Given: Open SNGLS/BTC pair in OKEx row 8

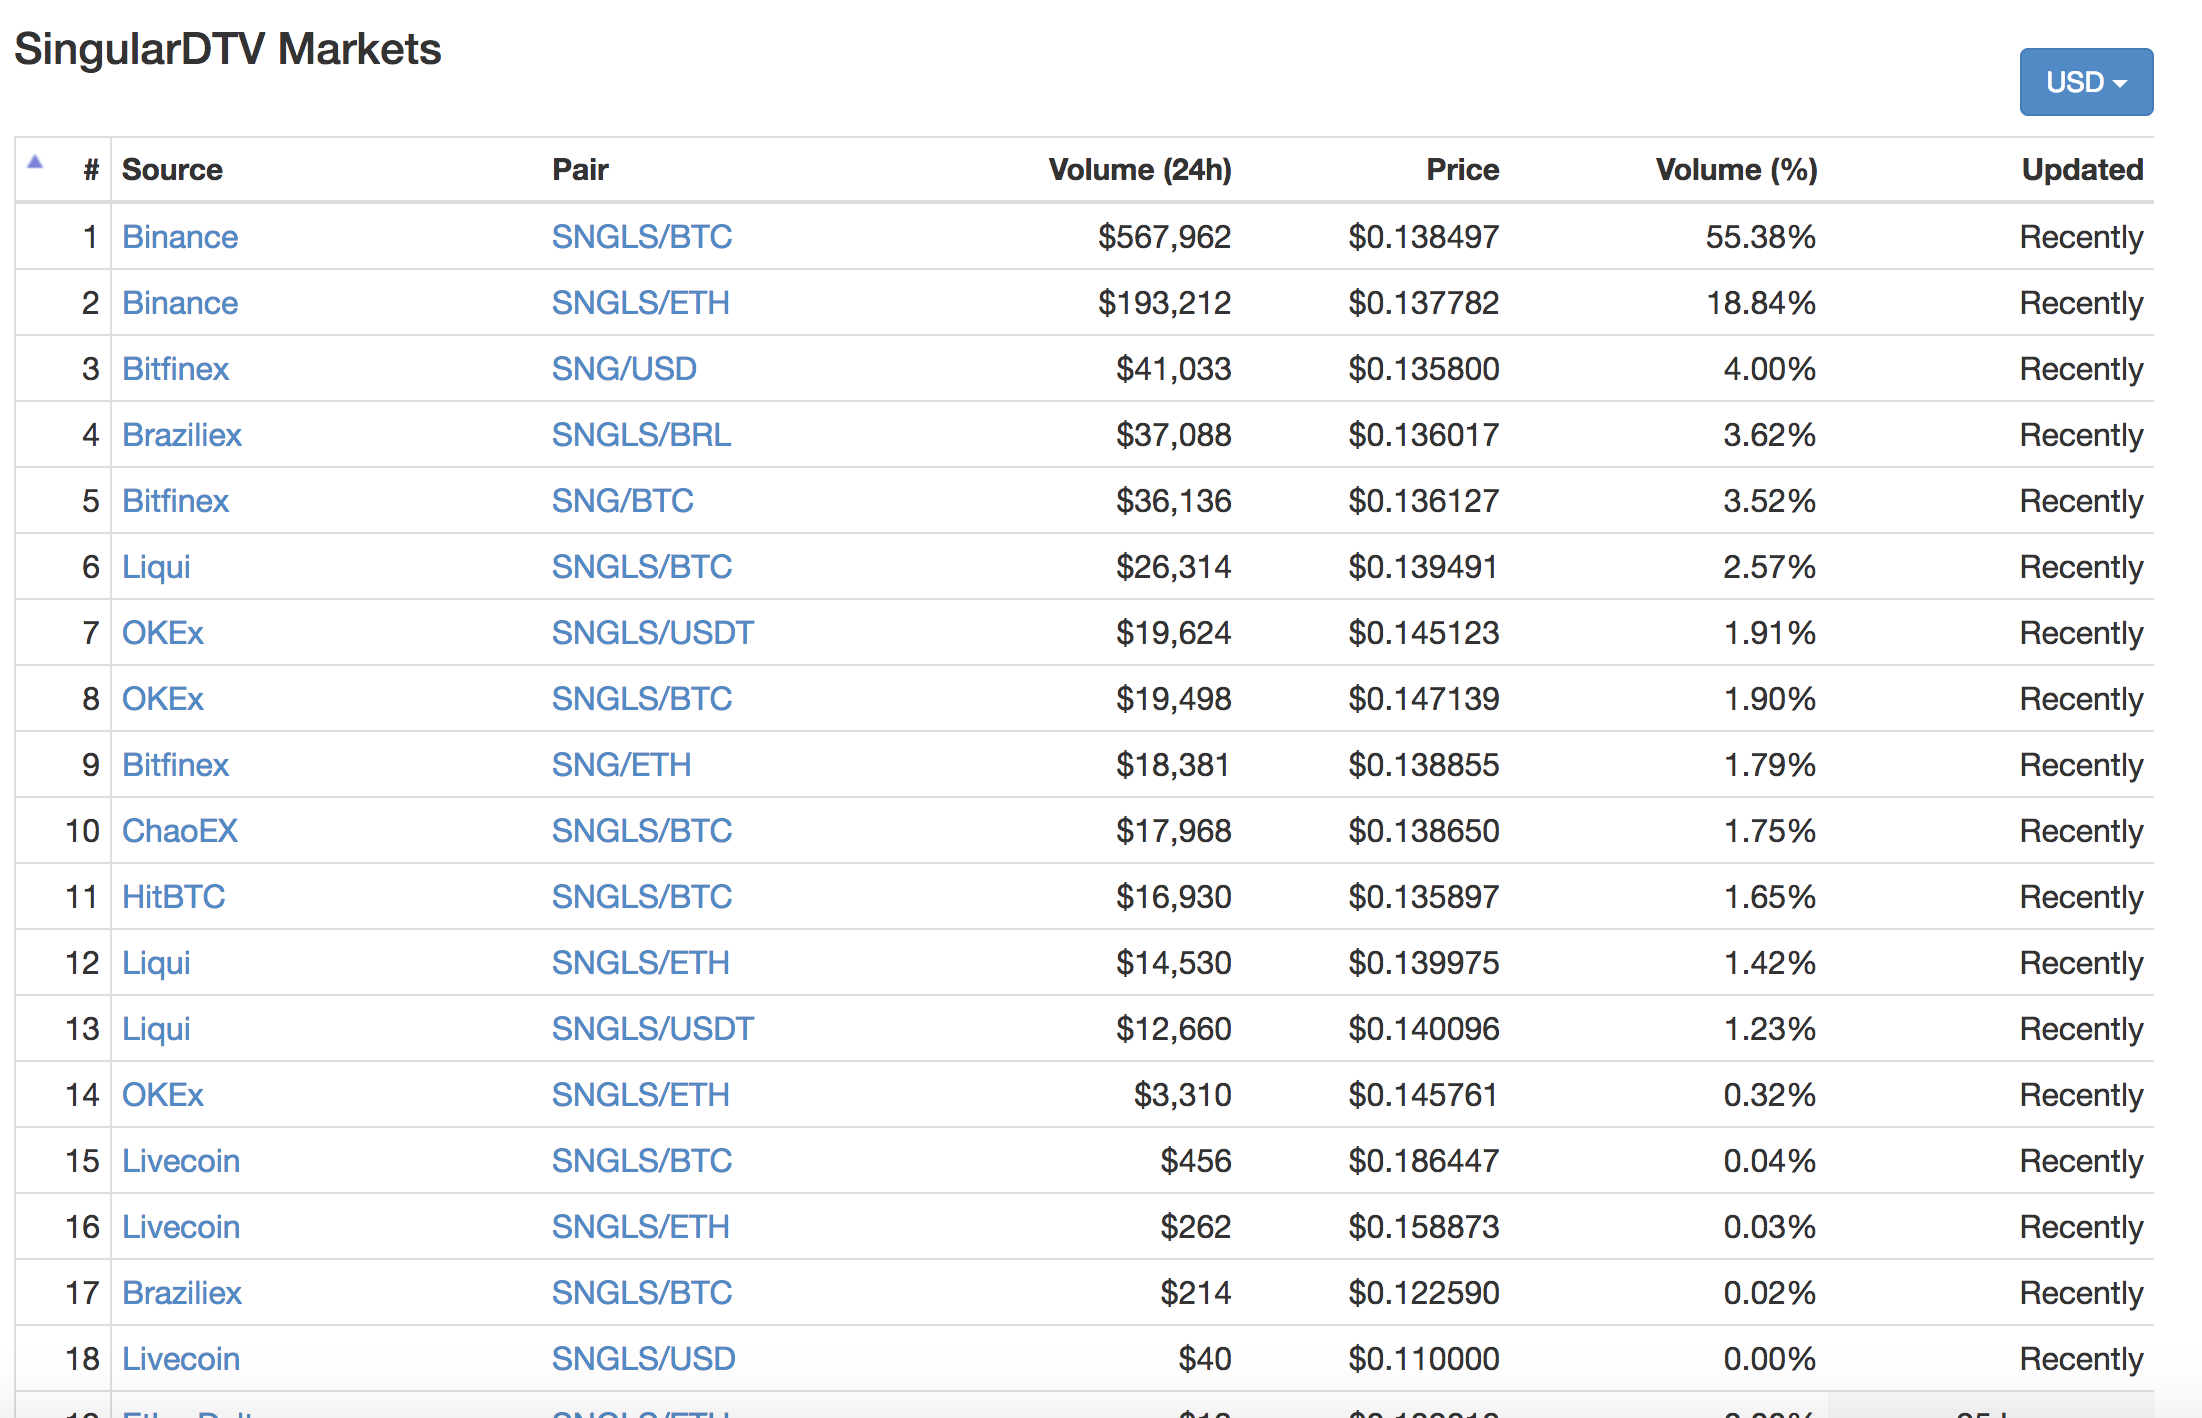Looking at the screenshot, I should 642,699.
